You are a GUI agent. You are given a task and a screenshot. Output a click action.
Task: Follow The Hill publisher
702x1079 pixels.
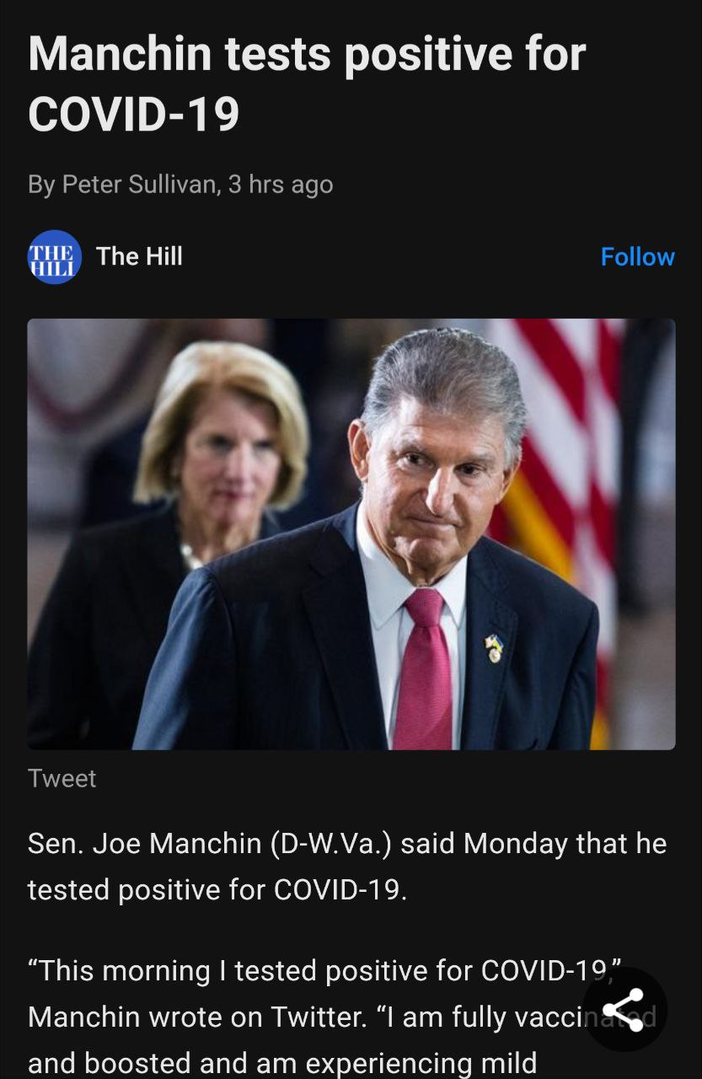637,257
